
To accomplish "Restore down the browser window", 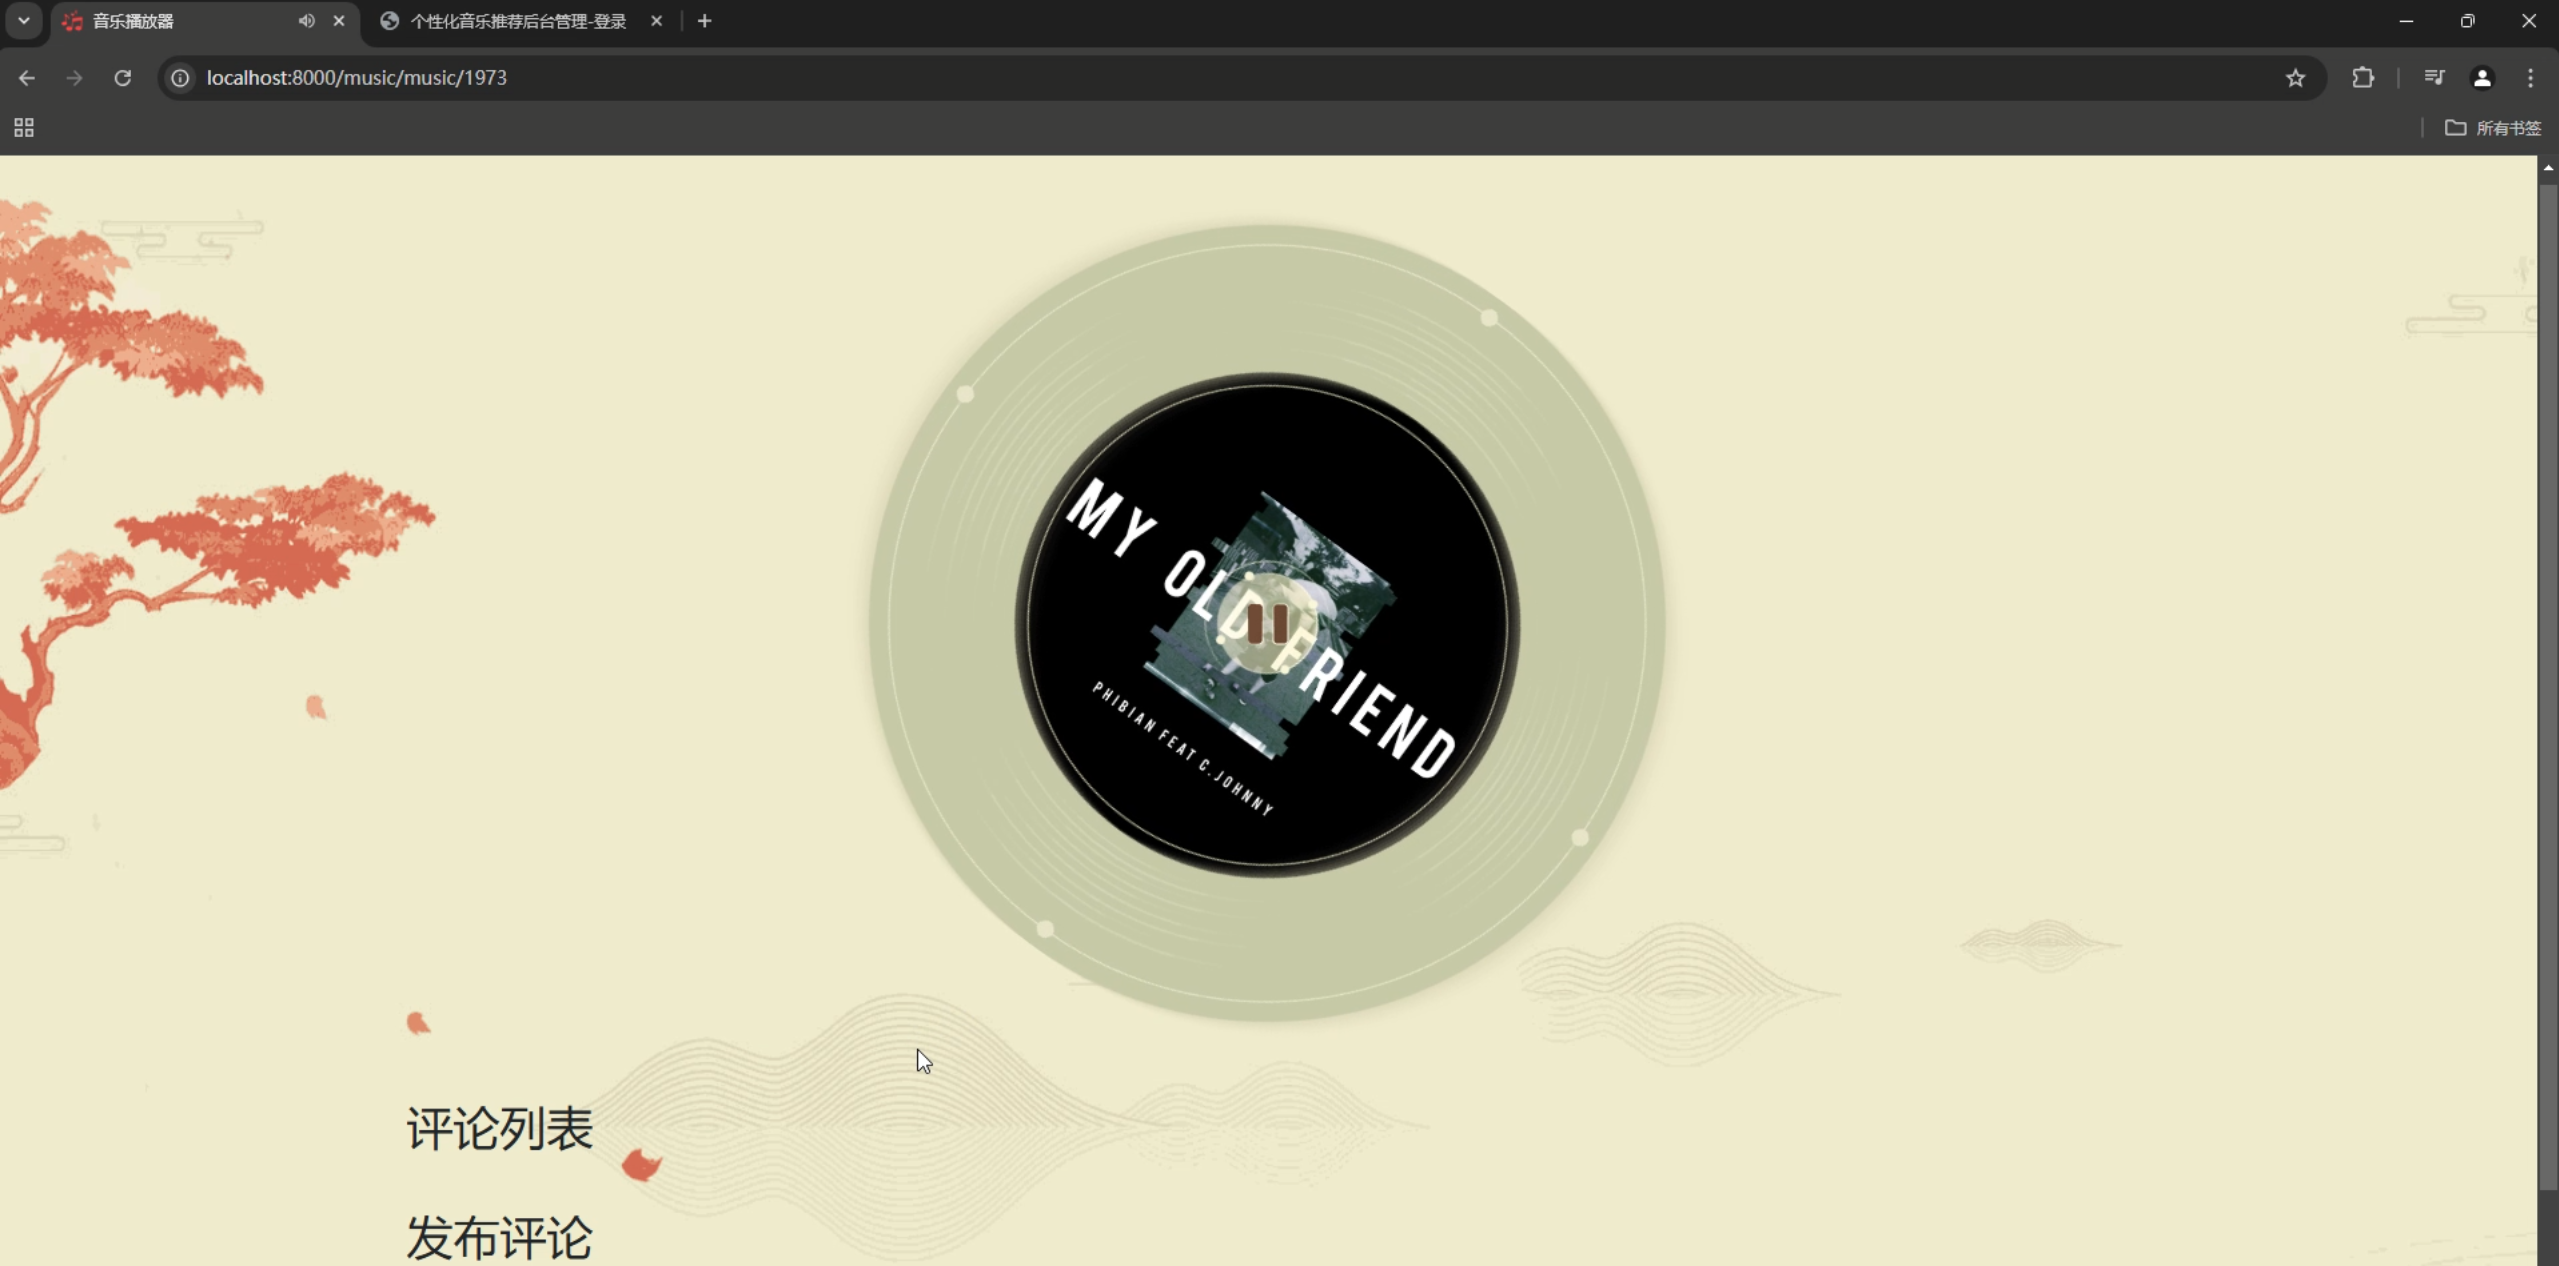I will 2467,21.
